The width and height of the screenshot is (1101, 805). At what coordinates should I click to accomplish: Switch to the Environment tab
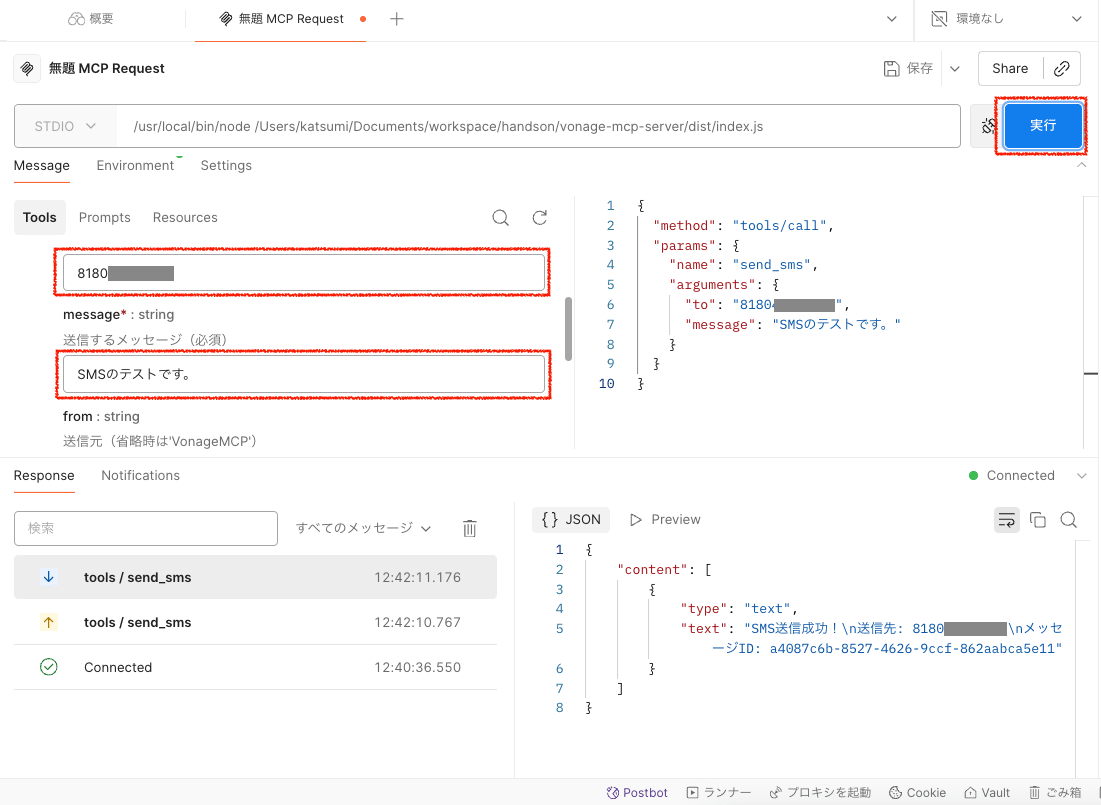click(135, 166)
